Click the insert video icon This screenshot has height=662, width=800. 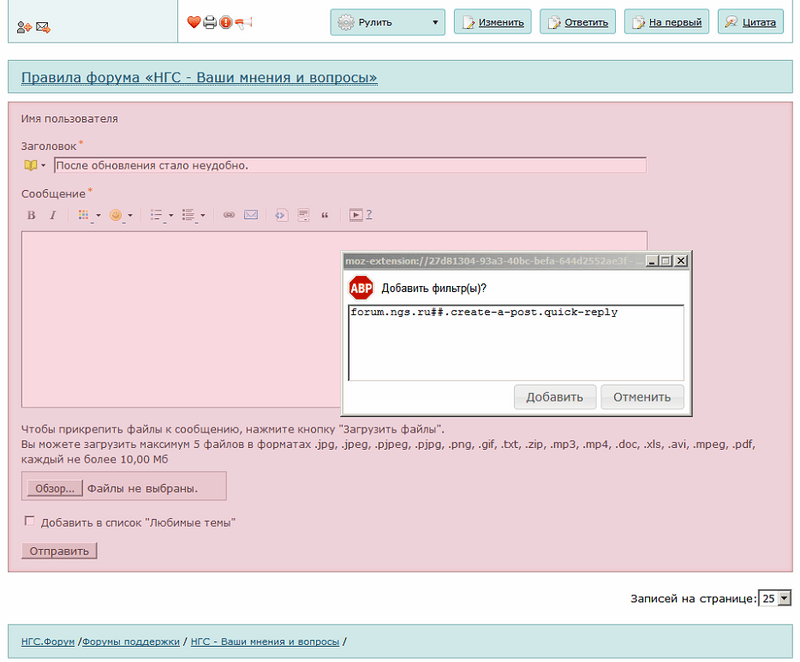click(356, 215)
